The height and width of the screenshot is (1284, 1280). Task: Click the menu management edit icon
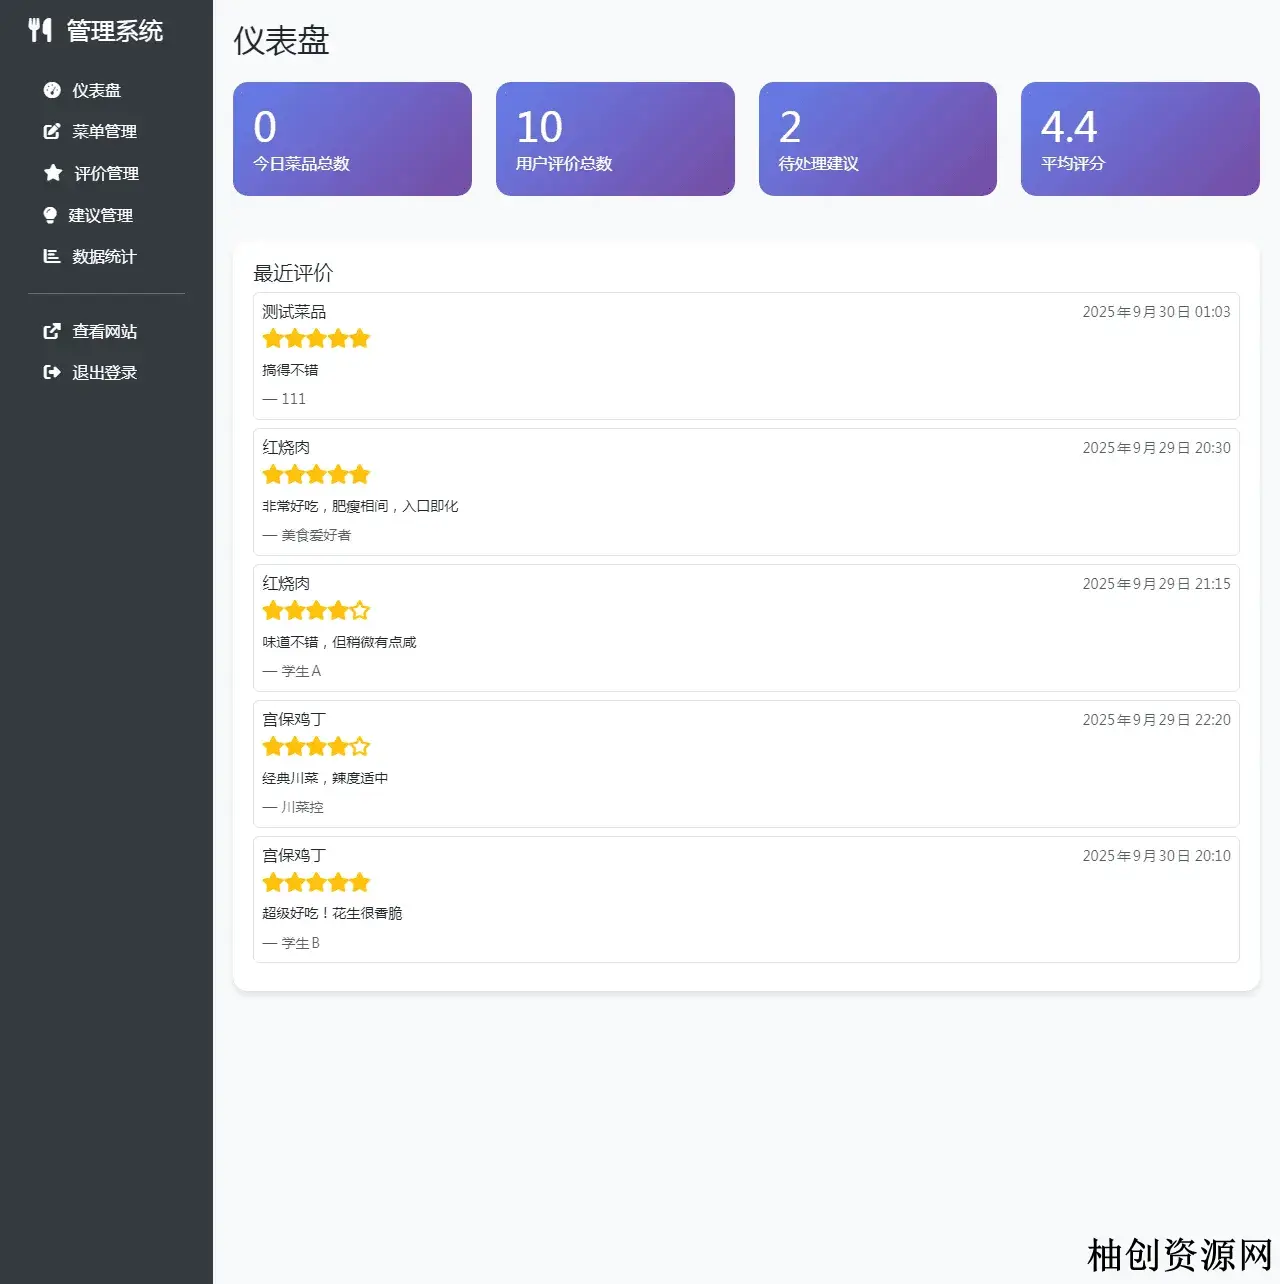click(52, 131)
